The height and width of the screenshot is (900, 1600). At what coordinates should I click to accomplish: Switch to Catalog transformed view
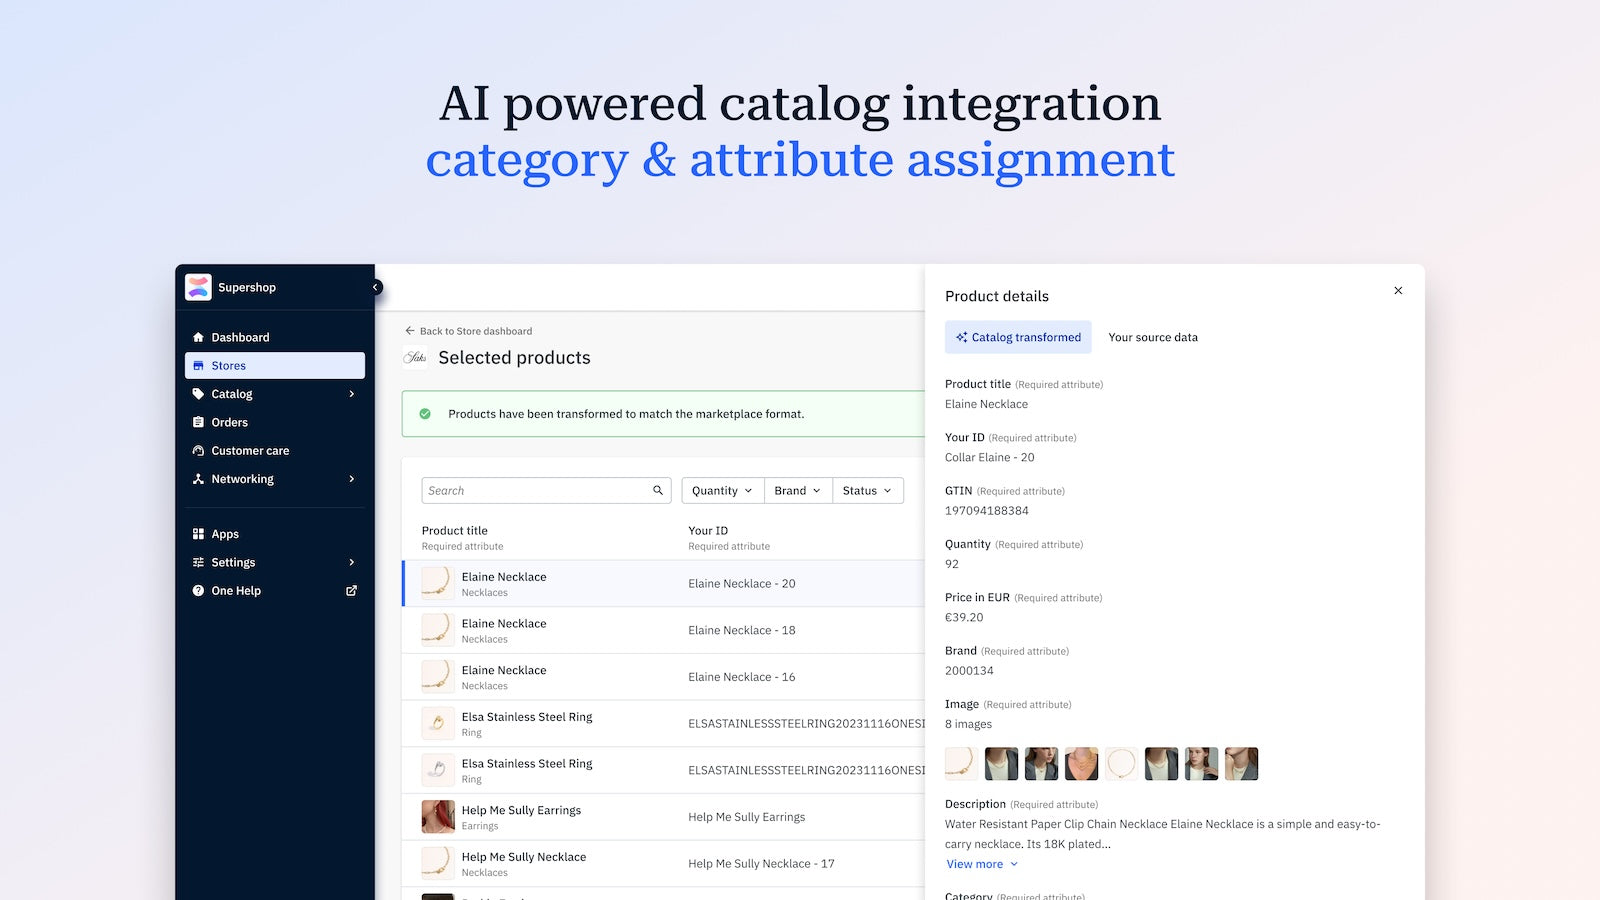[1018, 337]
